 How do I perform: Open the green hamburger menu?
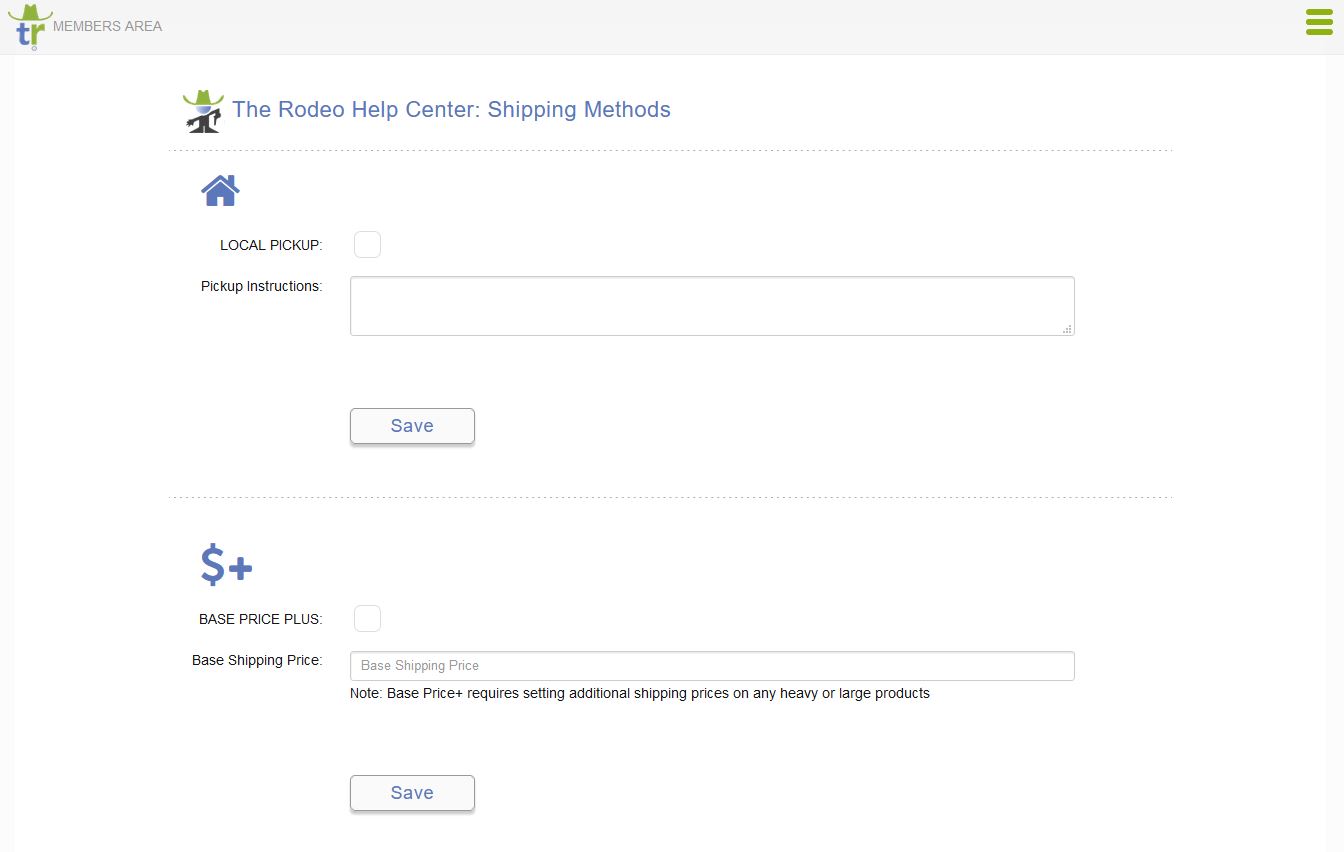coord(1319,22)
